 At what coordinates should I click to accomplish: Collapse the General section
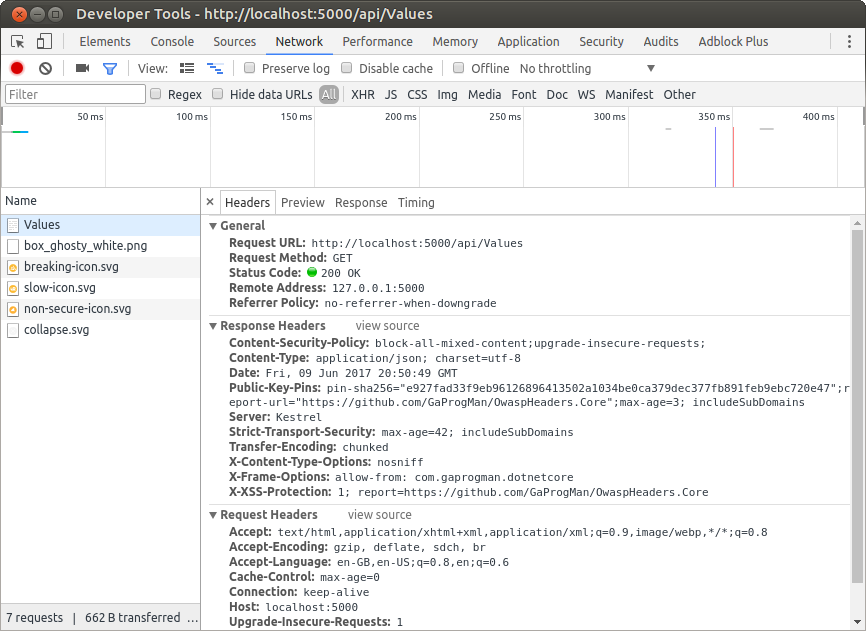pos(213,226)
